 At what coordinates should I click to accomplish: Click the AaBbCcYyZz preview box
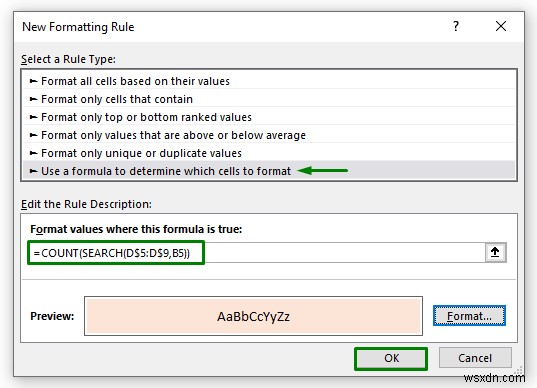(253, 316)
